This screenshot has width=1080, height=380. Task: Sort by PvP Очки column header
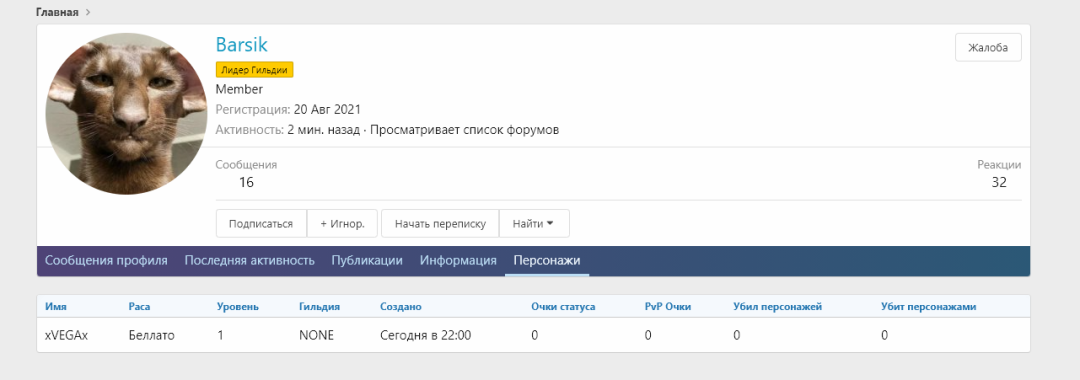(667, 307)
